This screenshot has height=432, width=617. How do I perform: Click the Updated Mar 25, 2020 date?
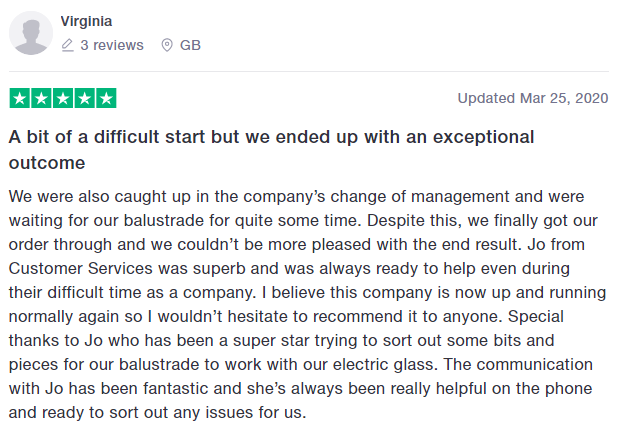pyautogui.click(x=533, y=98)
